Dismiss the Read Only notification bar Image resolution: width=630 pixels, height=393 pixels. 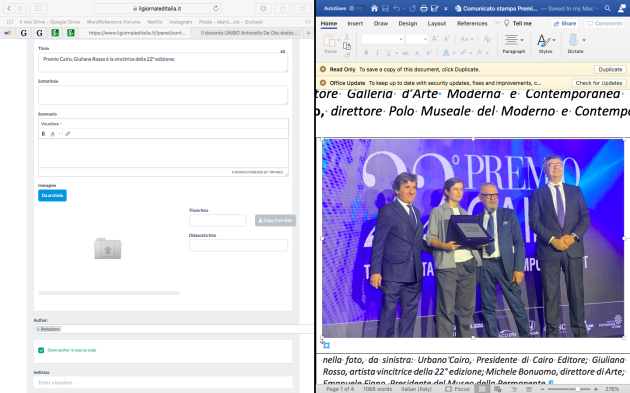click(x=323, y=70)
